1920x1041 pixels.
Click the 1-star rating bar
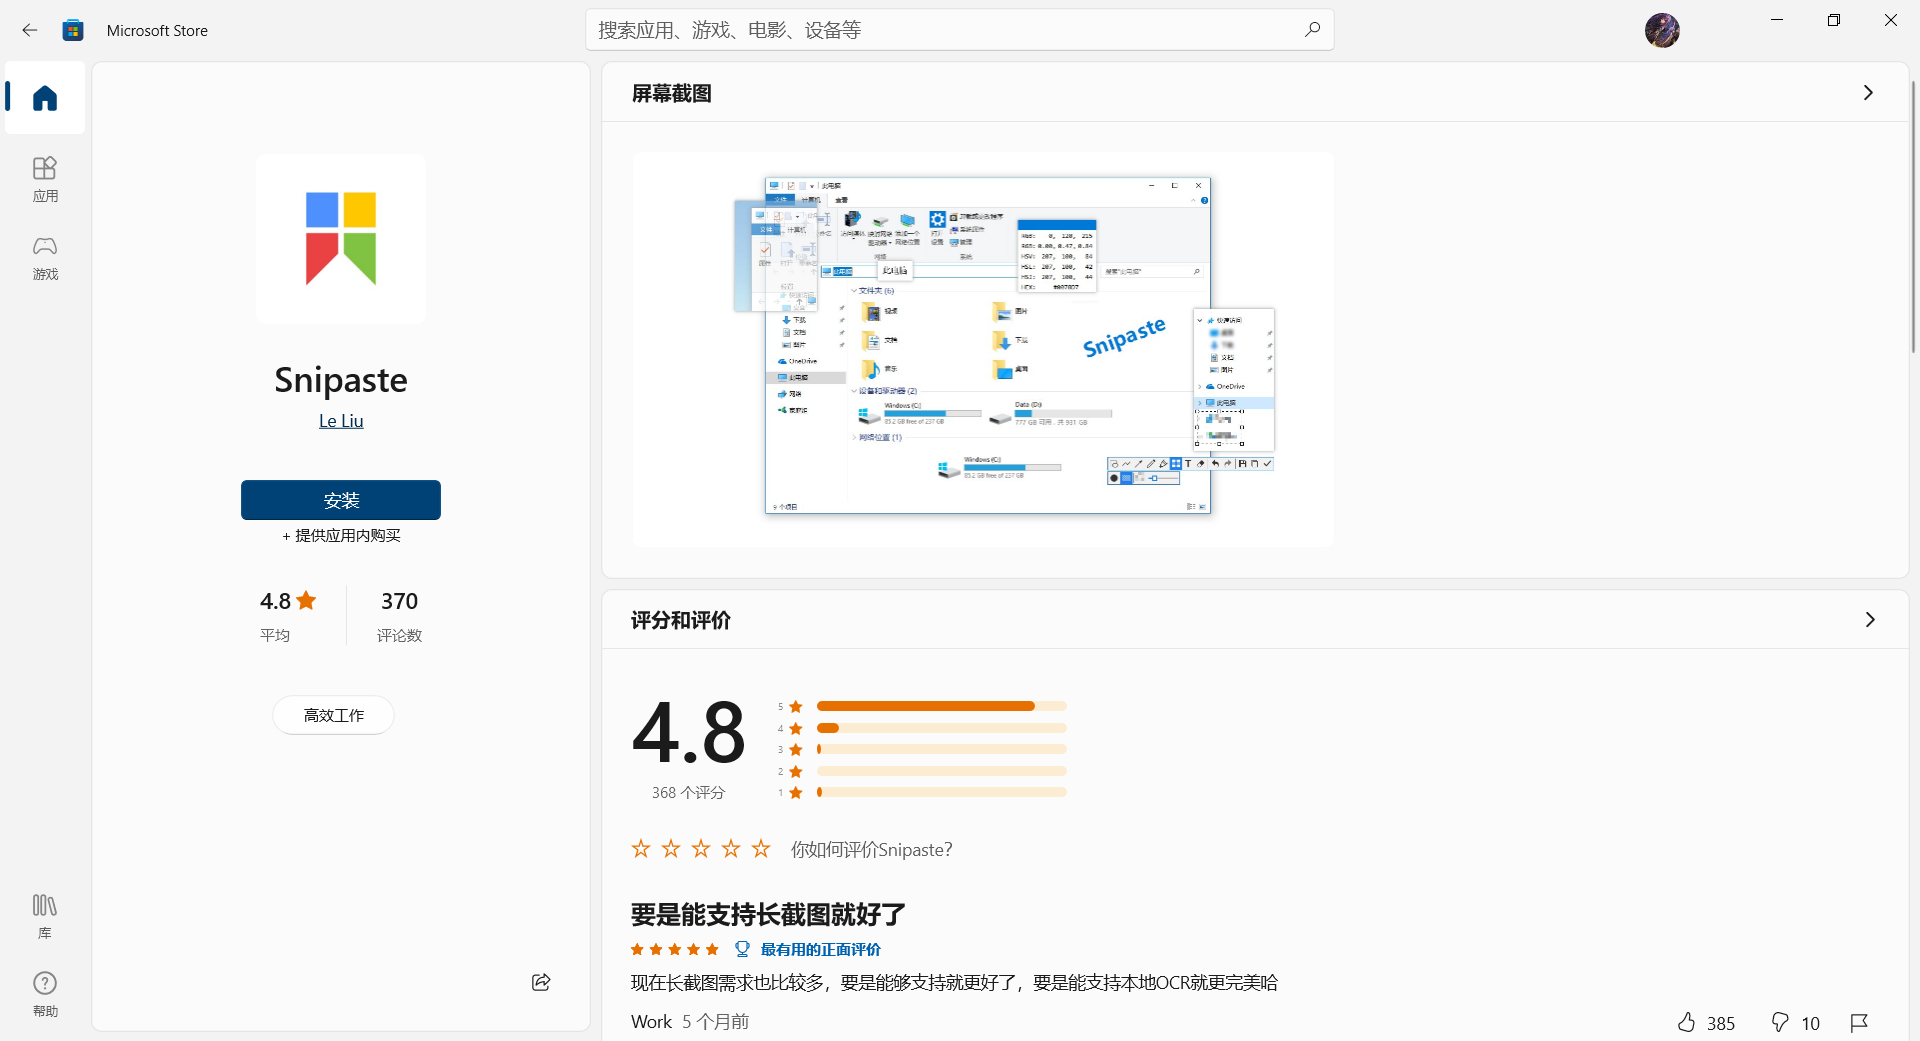pos(941,792)
